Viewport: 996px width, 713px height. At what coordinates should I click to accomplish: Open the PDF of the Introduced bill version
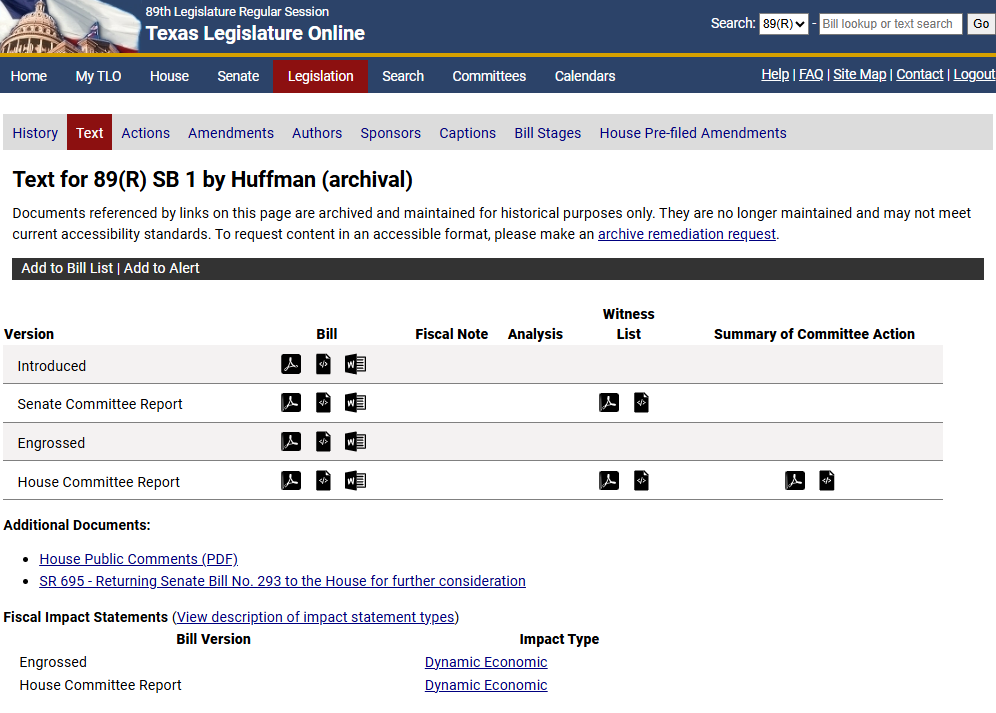point(291,364)
